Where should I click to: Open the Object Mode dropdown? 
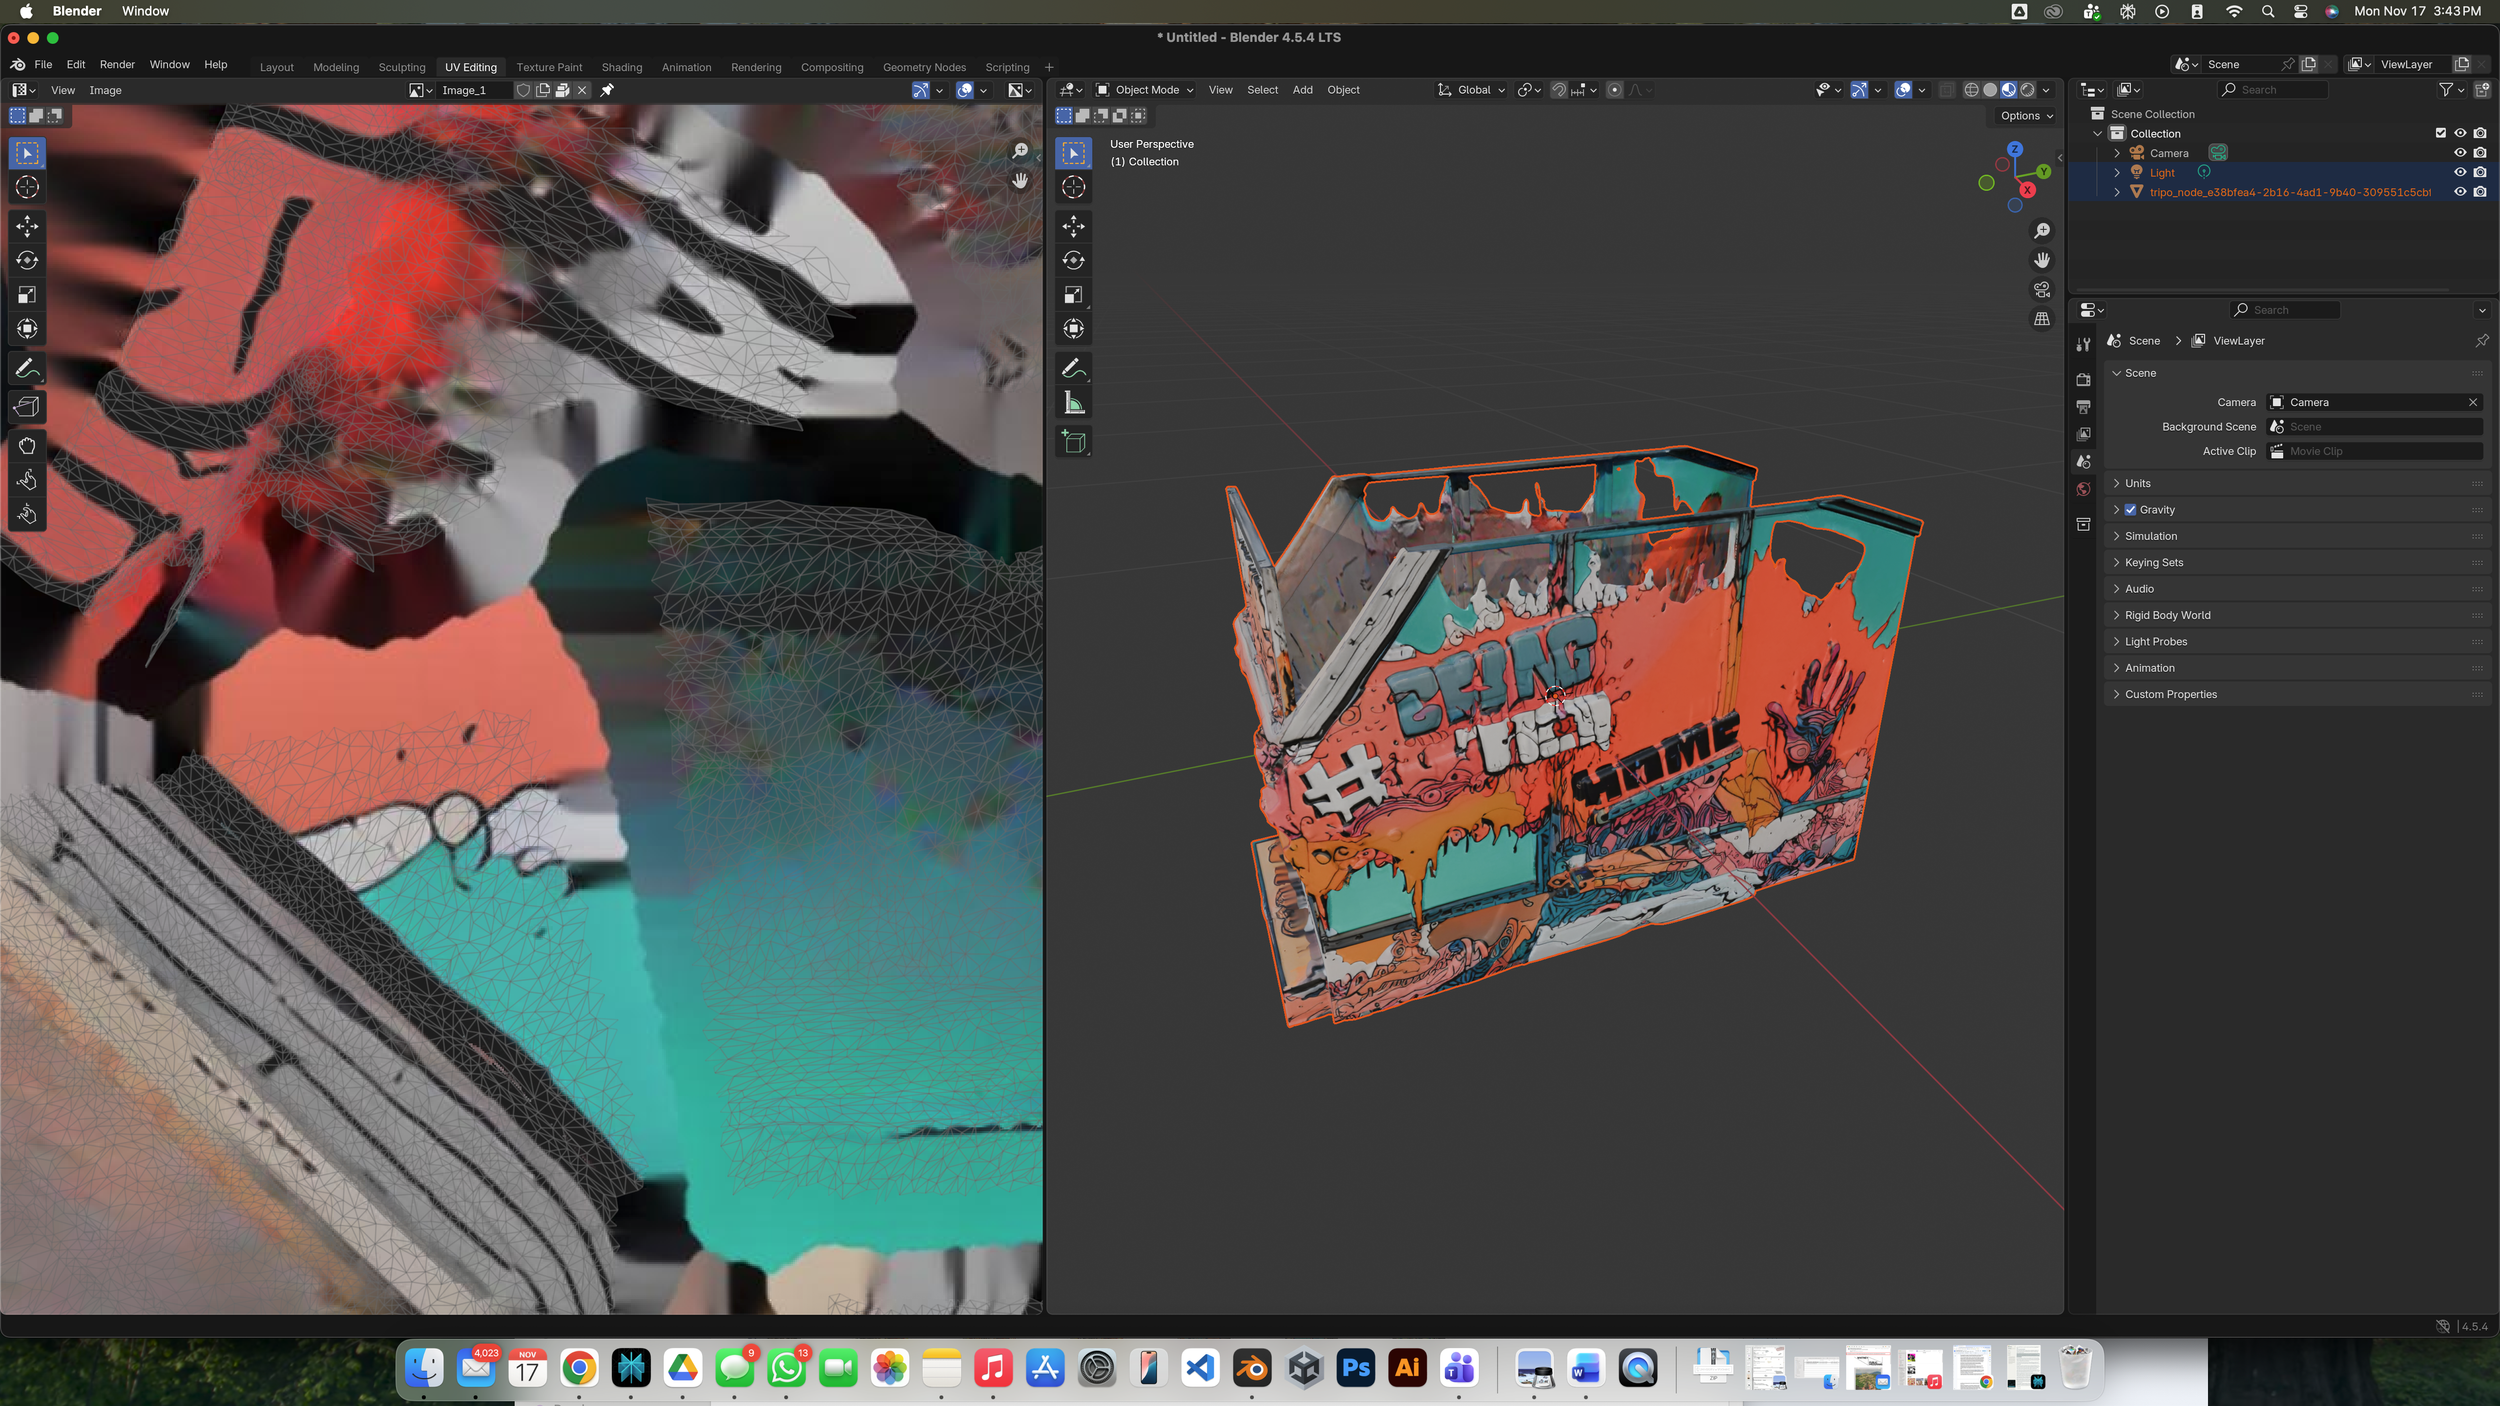1145,90
